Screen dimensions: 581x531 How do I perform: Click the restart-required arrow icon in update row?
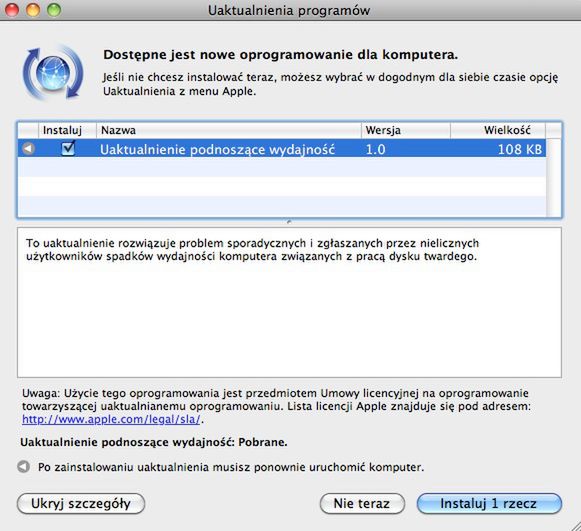(28, 149)
